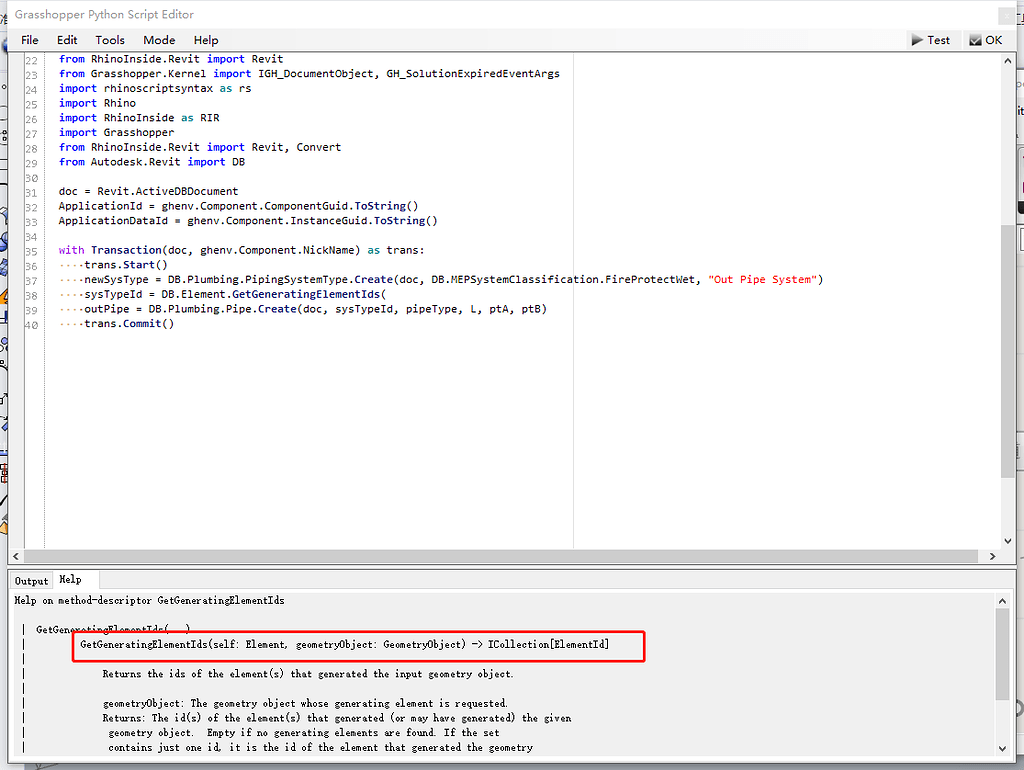1024x770 pixels.
Task: Open the File menu
Action: point(29,40)
